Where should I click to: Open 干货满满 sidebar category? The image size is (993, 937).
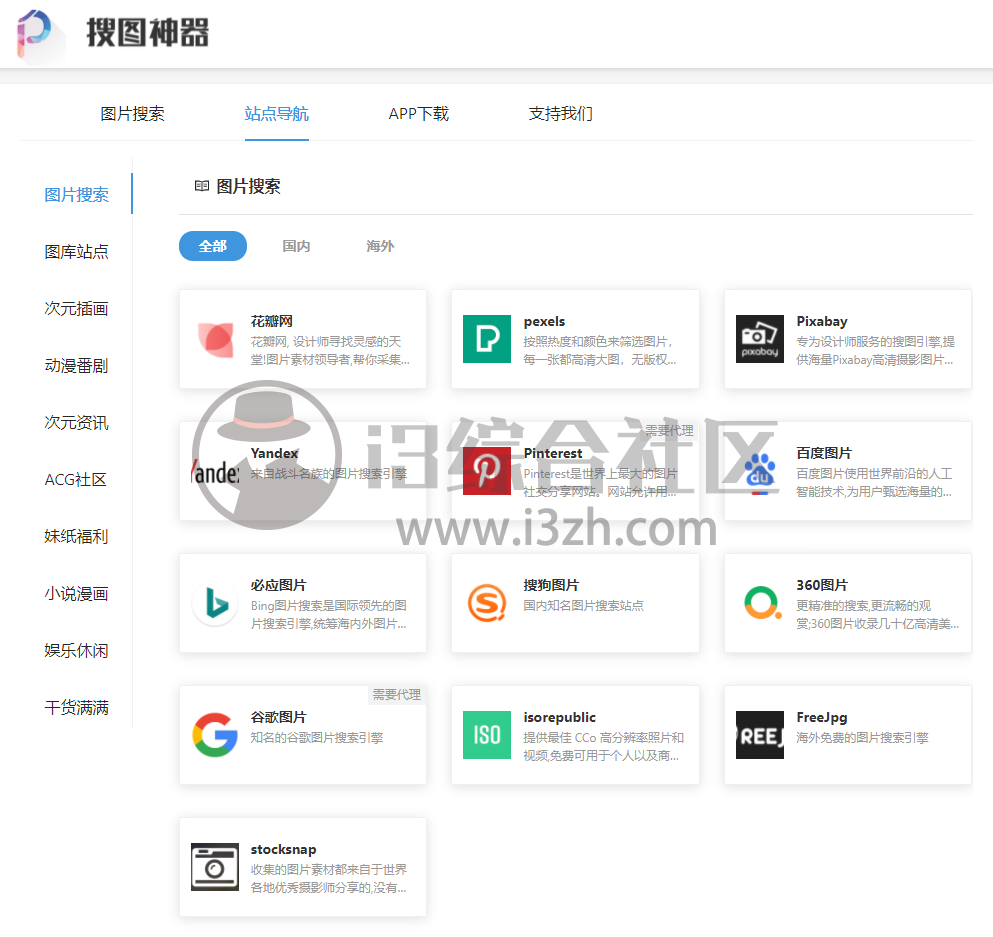click(x=77, y=708)
